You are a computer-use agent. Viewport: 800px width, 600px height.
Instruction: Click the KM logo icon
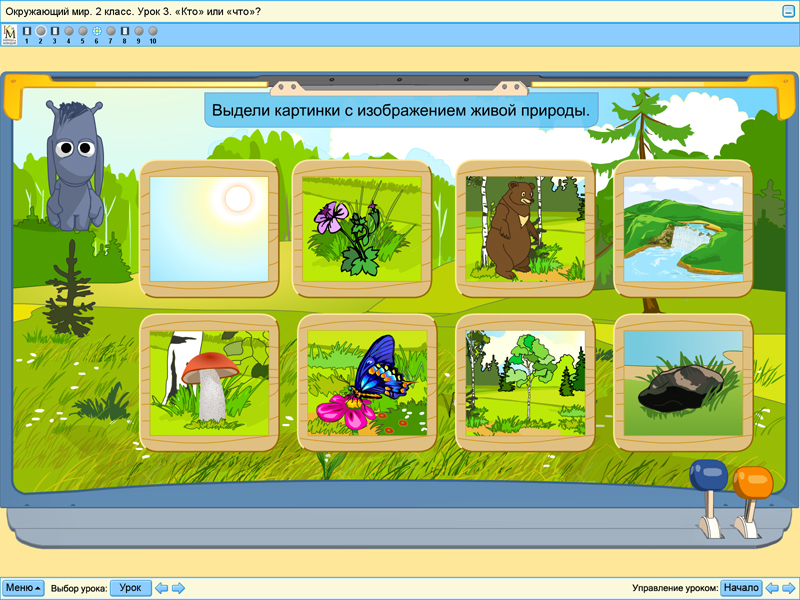(x=9, y=35)
